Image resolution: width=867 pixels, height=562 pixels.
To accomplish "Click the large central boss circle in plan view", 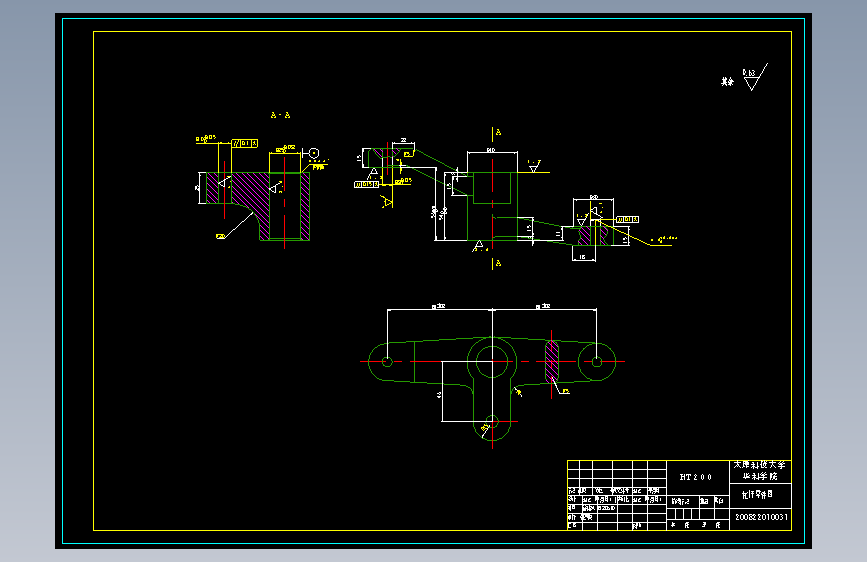I will 492,361.
